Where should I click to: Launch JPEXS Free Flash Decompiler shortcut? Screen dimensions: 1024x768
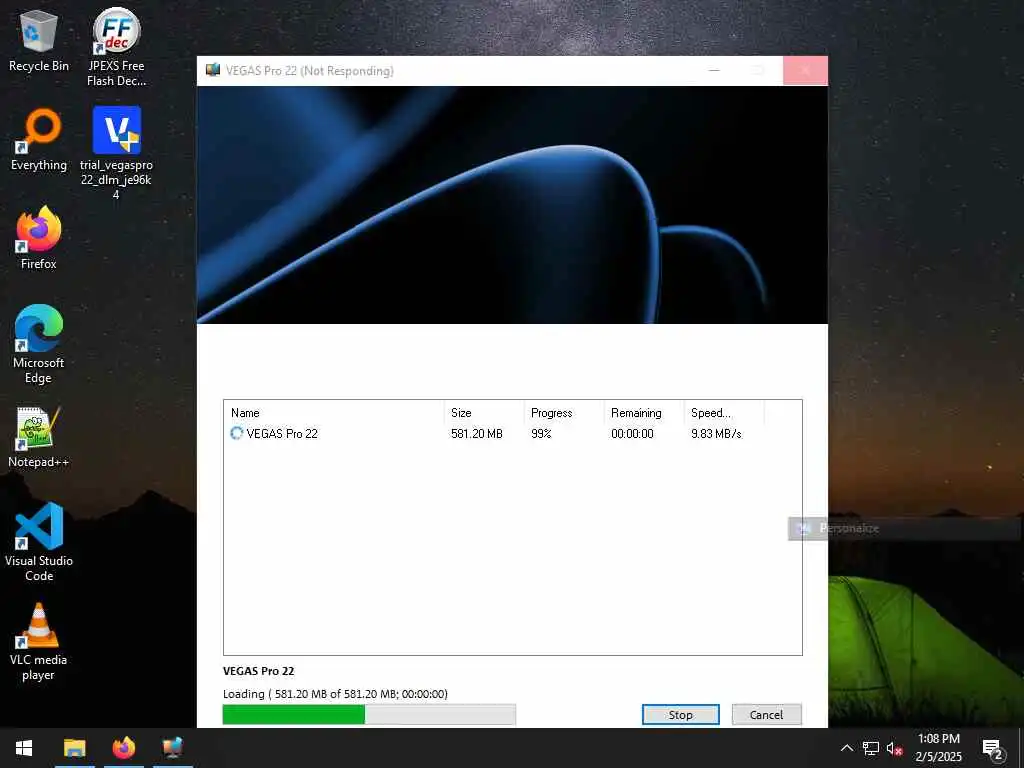click(116, 47)
